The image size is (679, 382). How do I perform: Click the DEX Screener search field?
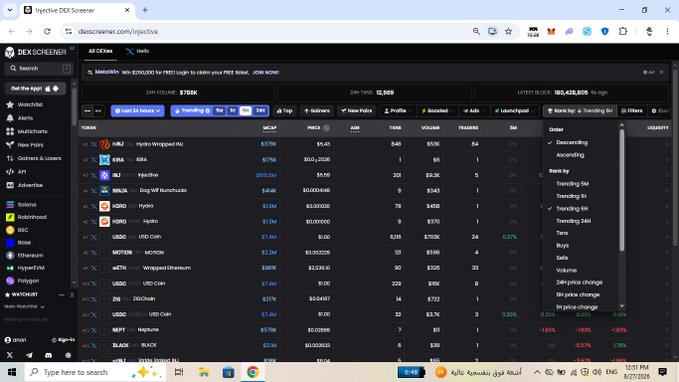click(38, 68)
